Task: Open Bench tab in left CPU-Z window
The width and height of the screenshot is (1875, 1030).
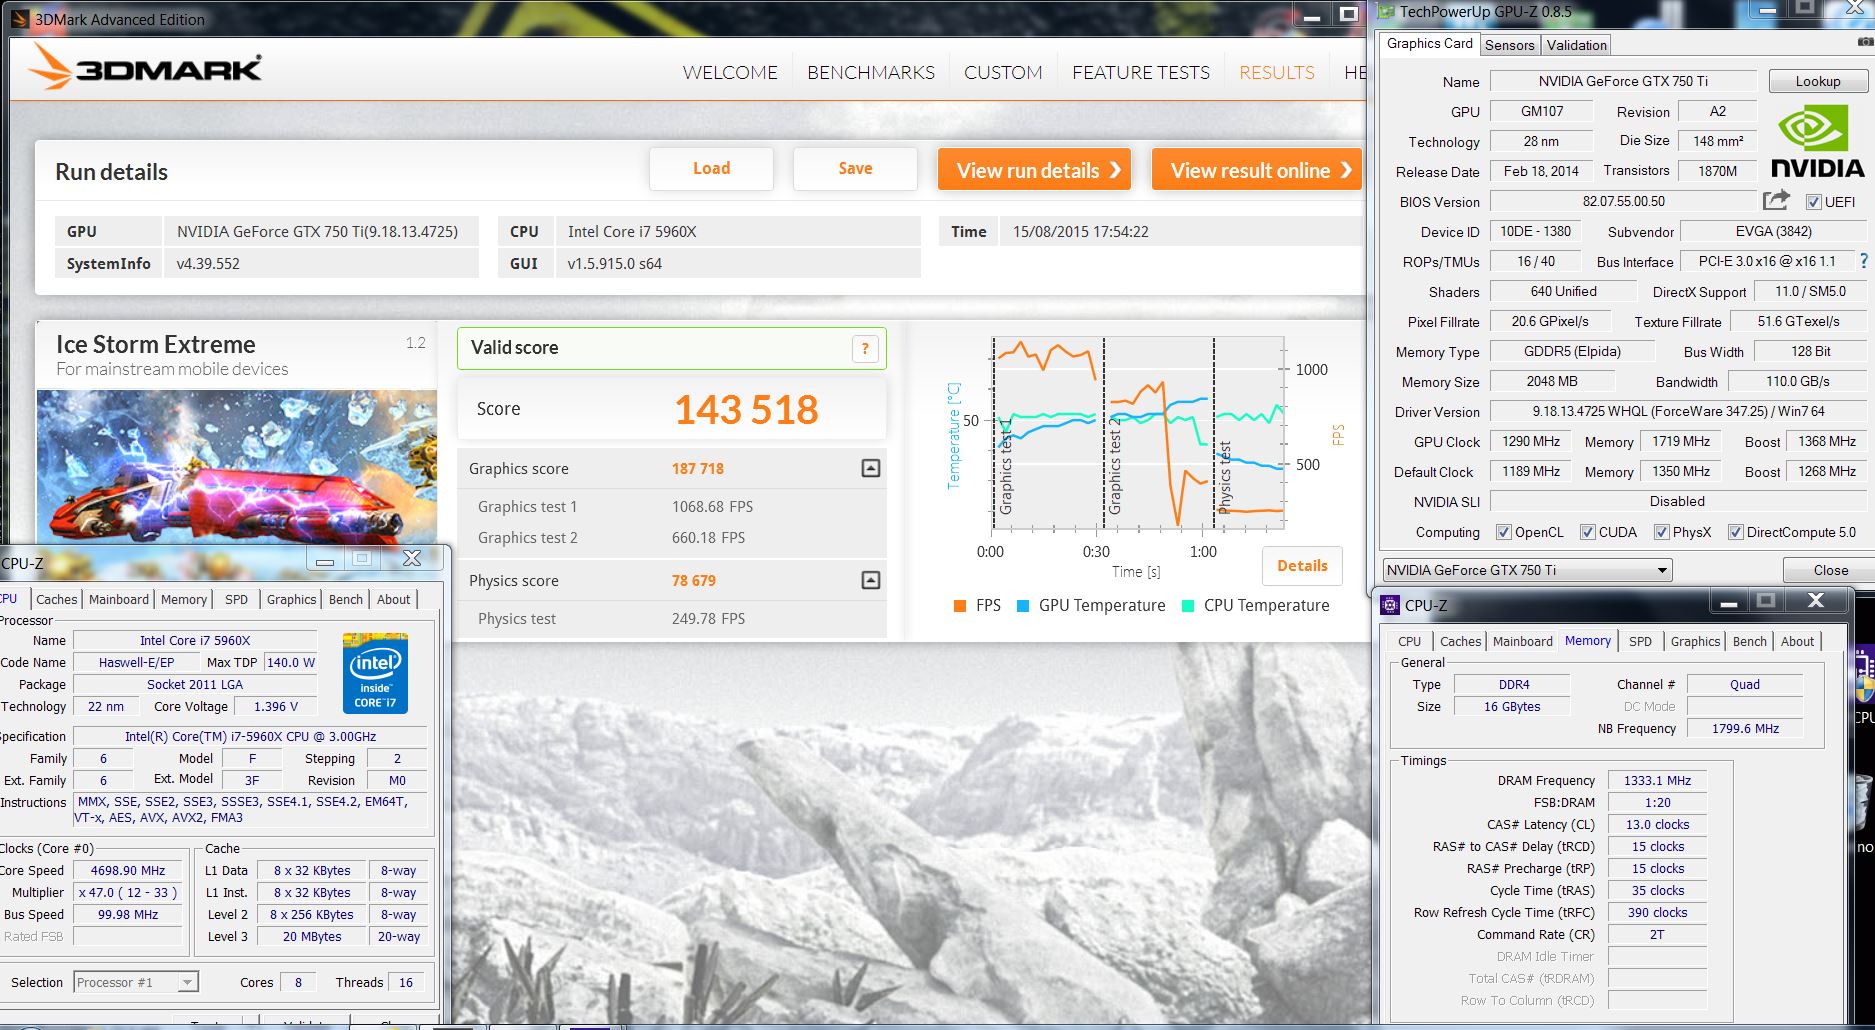Action: (x=346, y=599)
